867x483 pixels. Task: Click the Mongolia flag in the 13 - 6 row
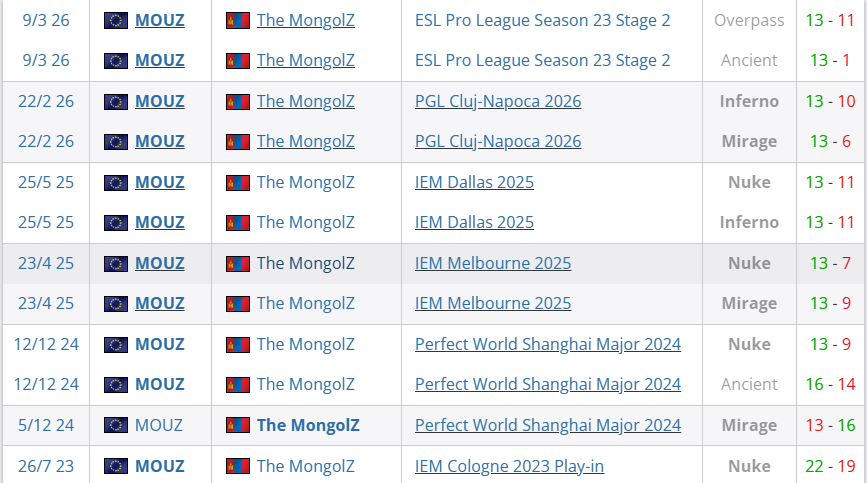click(238, 141)
